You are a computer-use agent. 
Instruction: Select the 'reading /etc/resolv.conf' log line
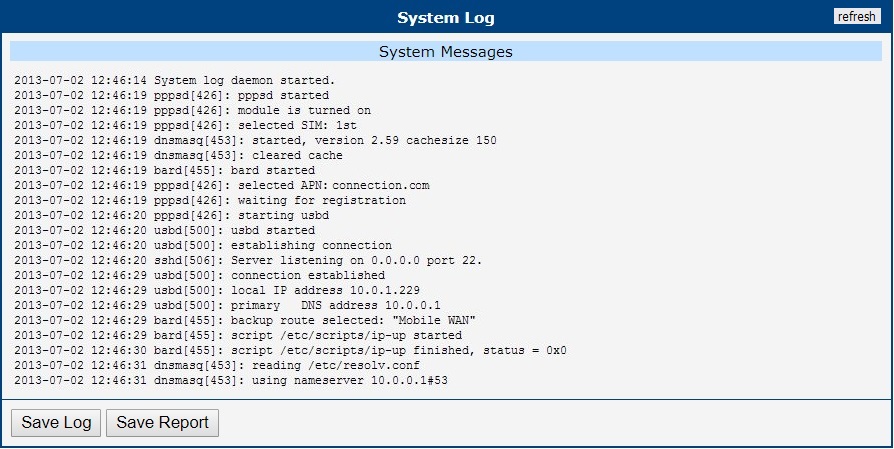217,365
